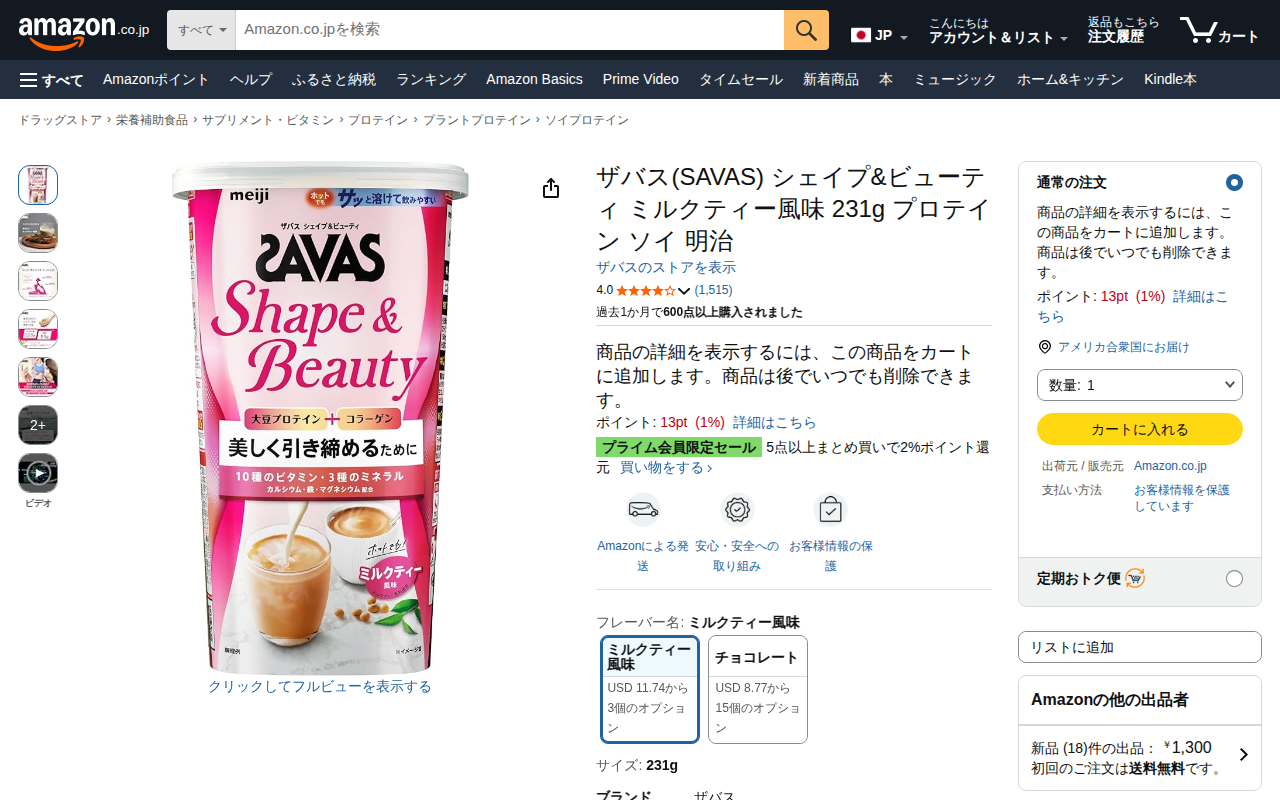
Task: Click the プラントプロテイン breadcrumb
Action: click(477, 120)
